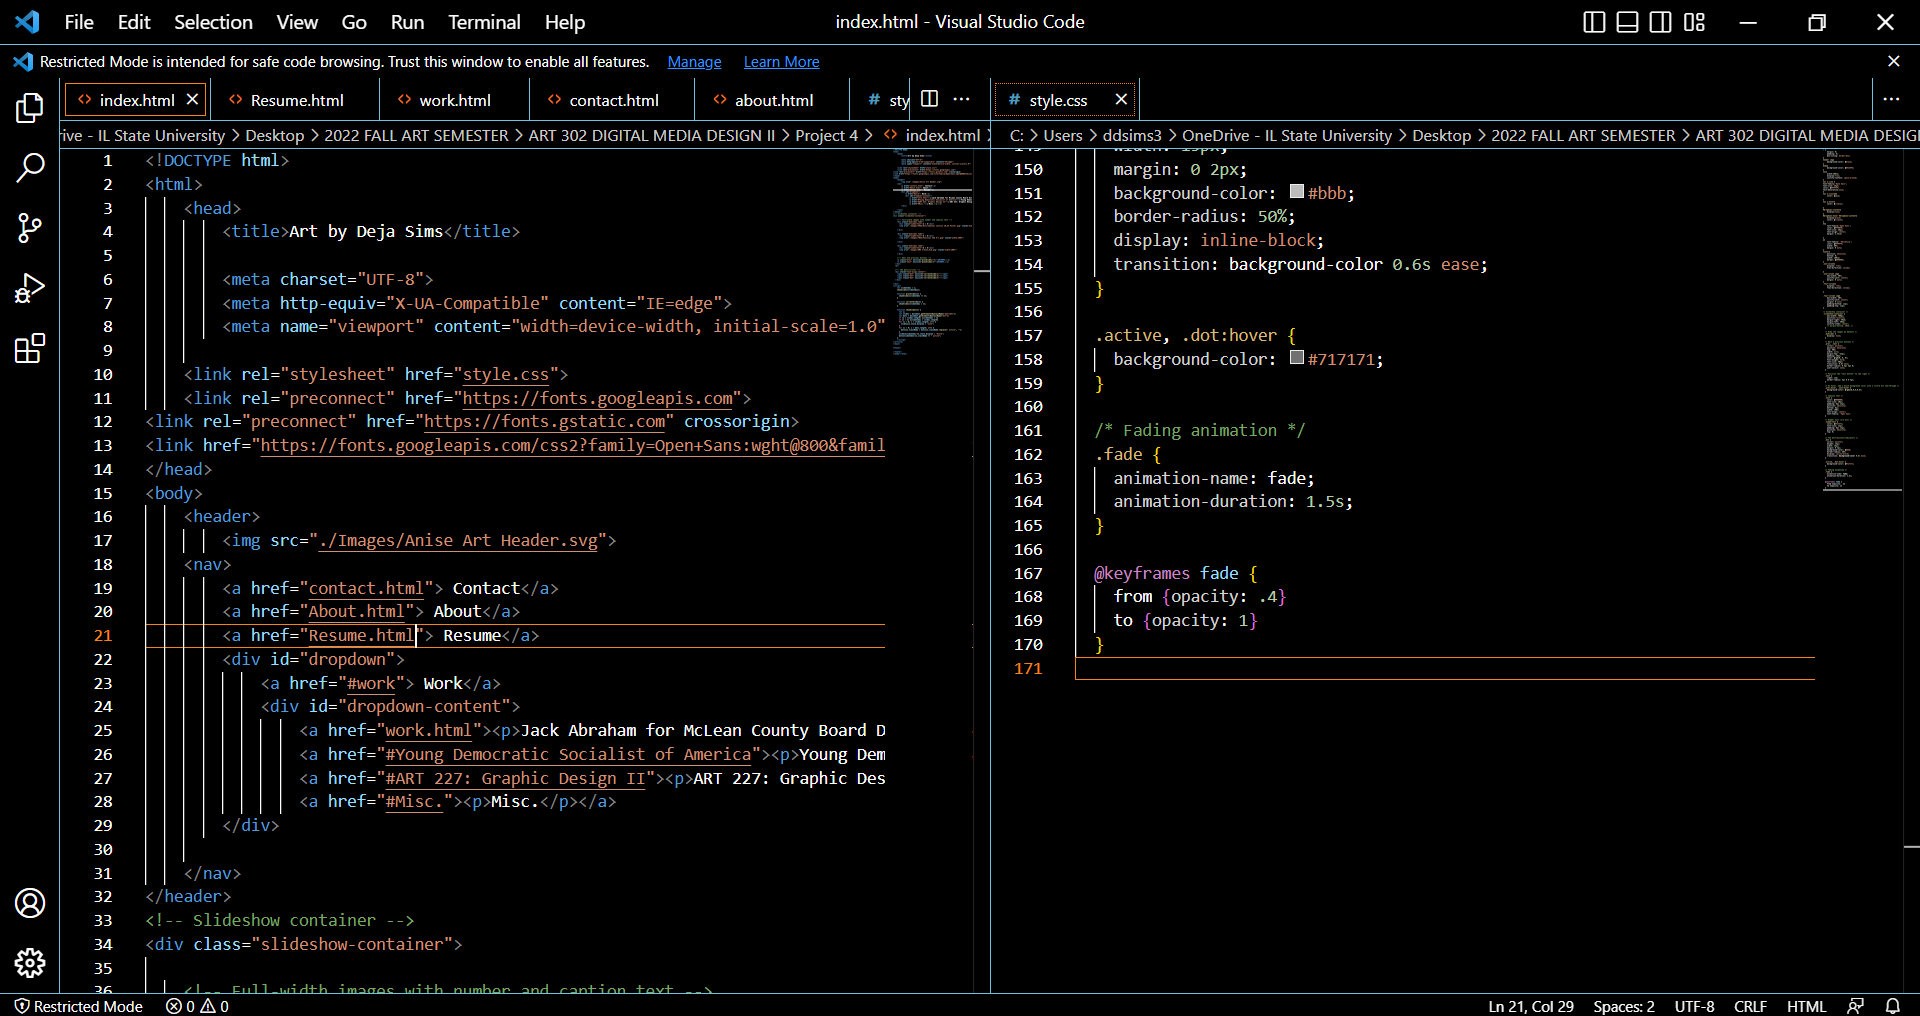Image resolution: width=1920 pixels, height=1016 pixels.
Task: Toggle the secondary side bar layout button
Action: pyautogui.click(x=1660, y=22)
